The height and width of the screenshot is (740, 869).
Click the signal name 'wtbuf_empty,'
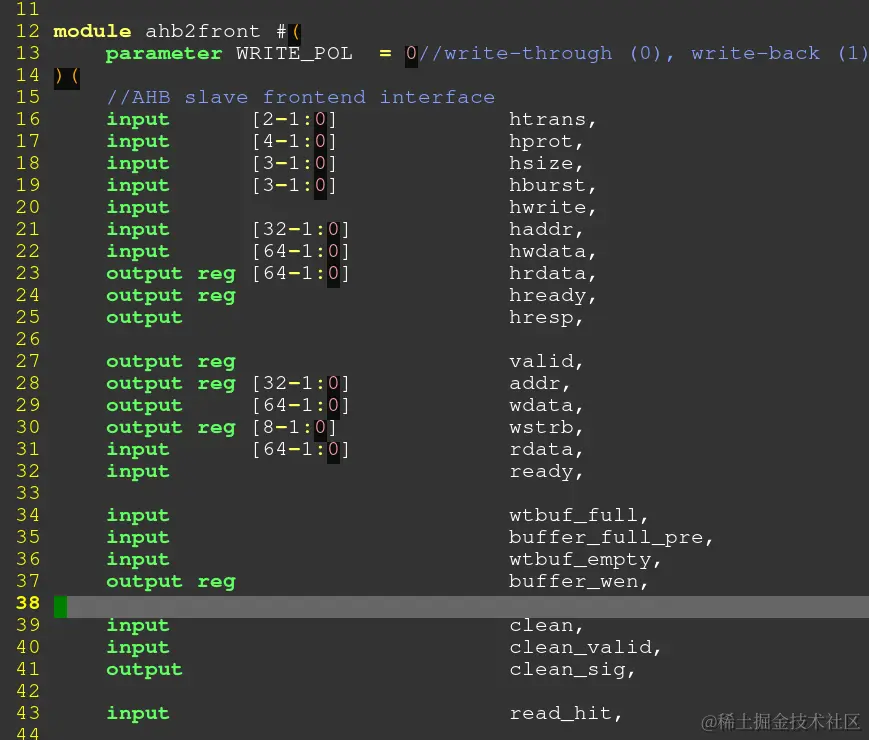pos(585,560)
